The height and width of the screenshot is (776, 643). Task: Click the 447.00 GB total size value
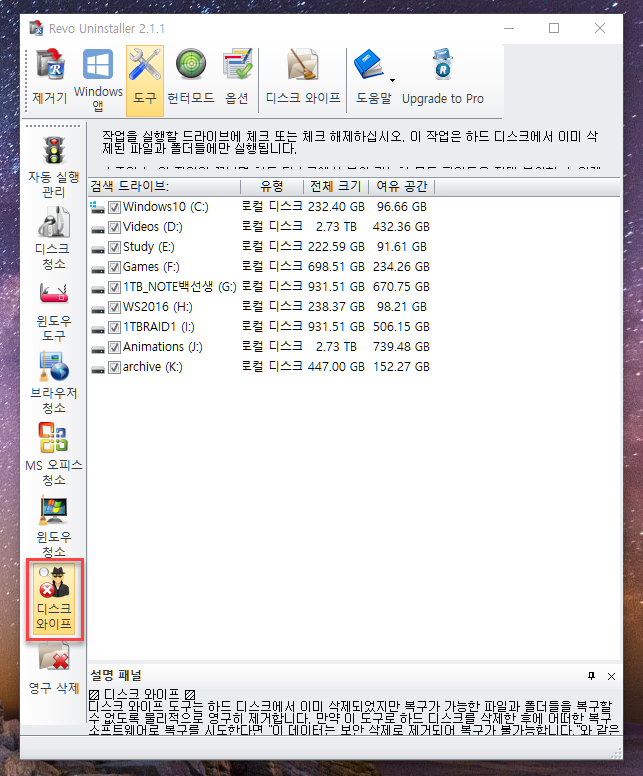(336, 367)
